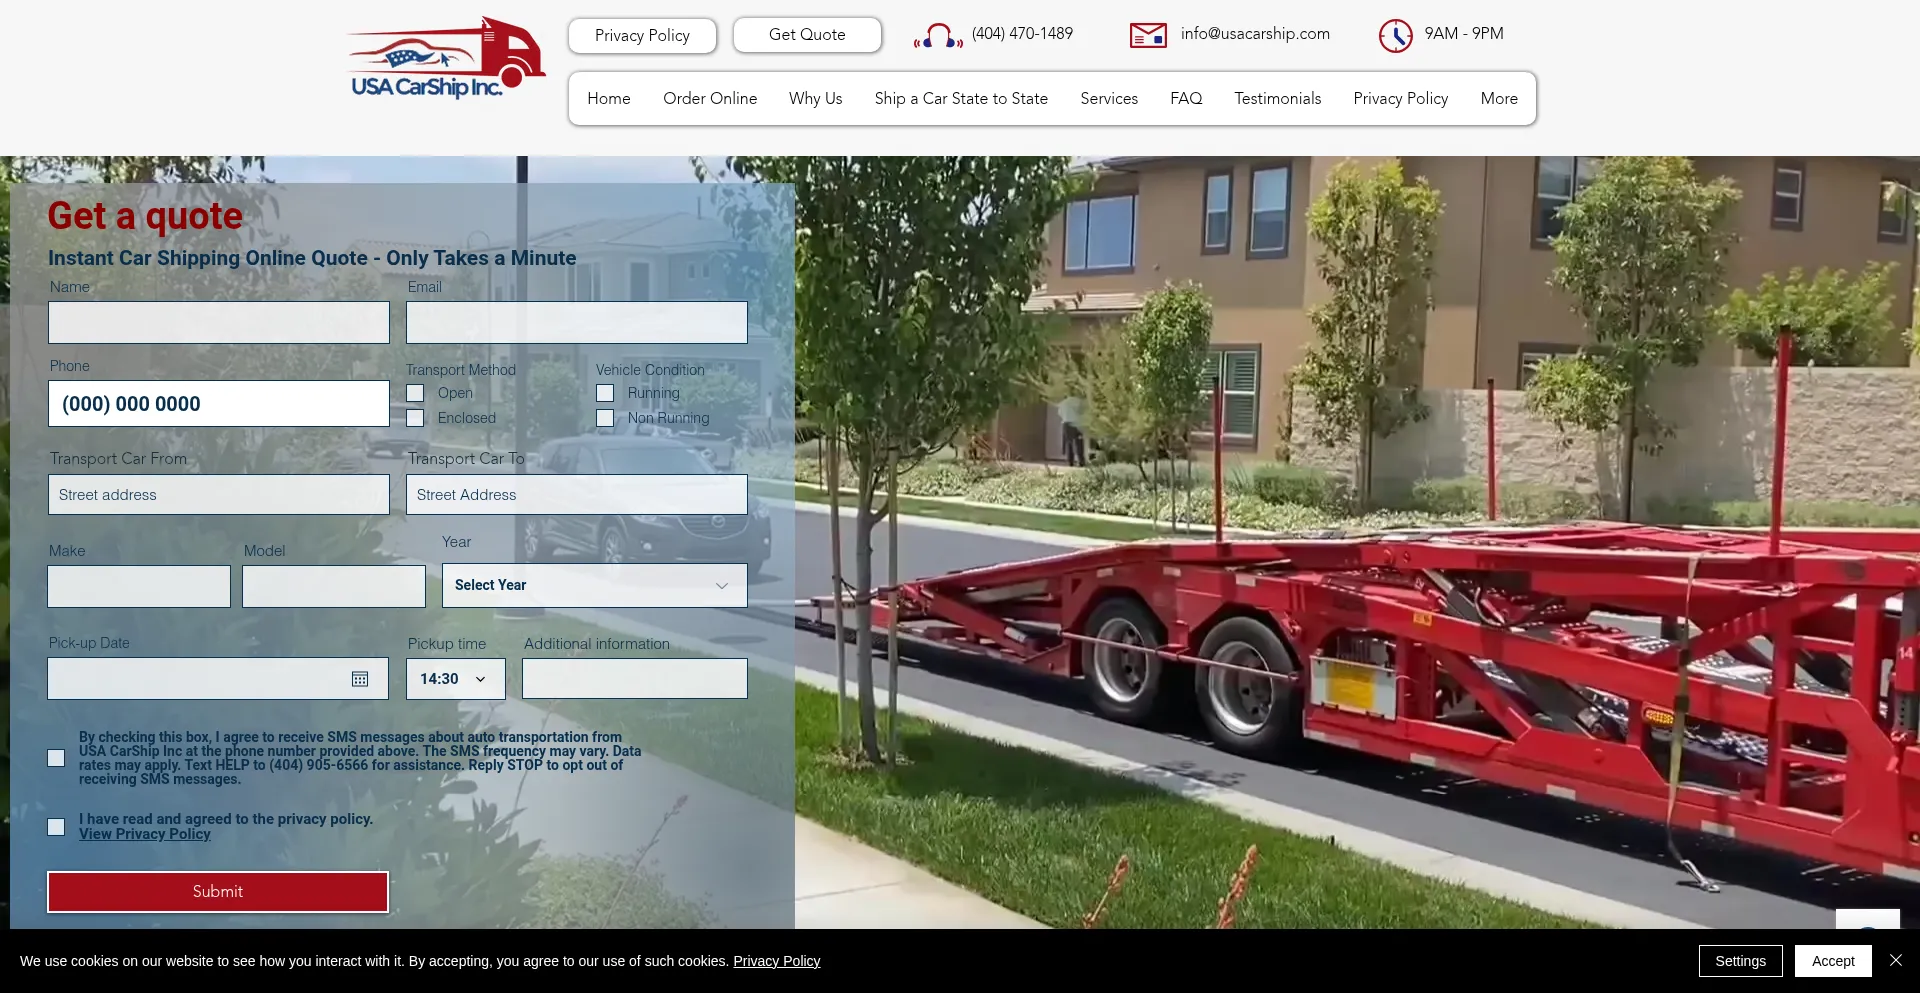The height and width of the screenshot is (993, 1920).
Task: Expand the Select Year dropdown
Action: coord(594,585)
